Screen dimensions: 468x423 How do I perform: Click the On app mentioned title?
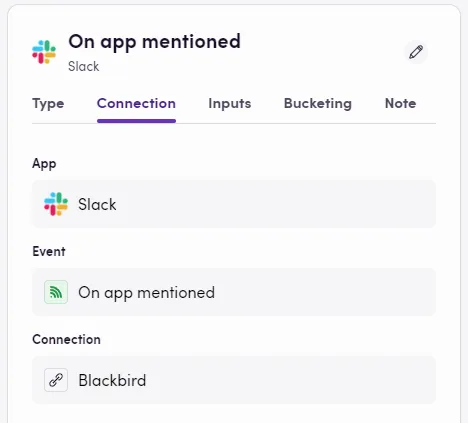154,42
